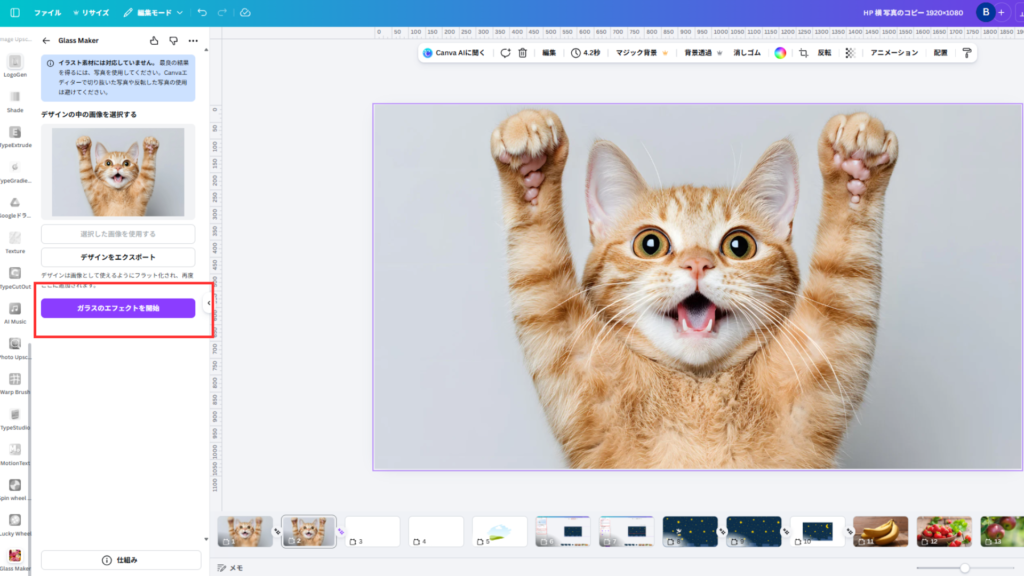Viewport: 1024px width, 576px height.
Task: Click the thumbs down icon in Glass Maker
Action: click(173, 41)
